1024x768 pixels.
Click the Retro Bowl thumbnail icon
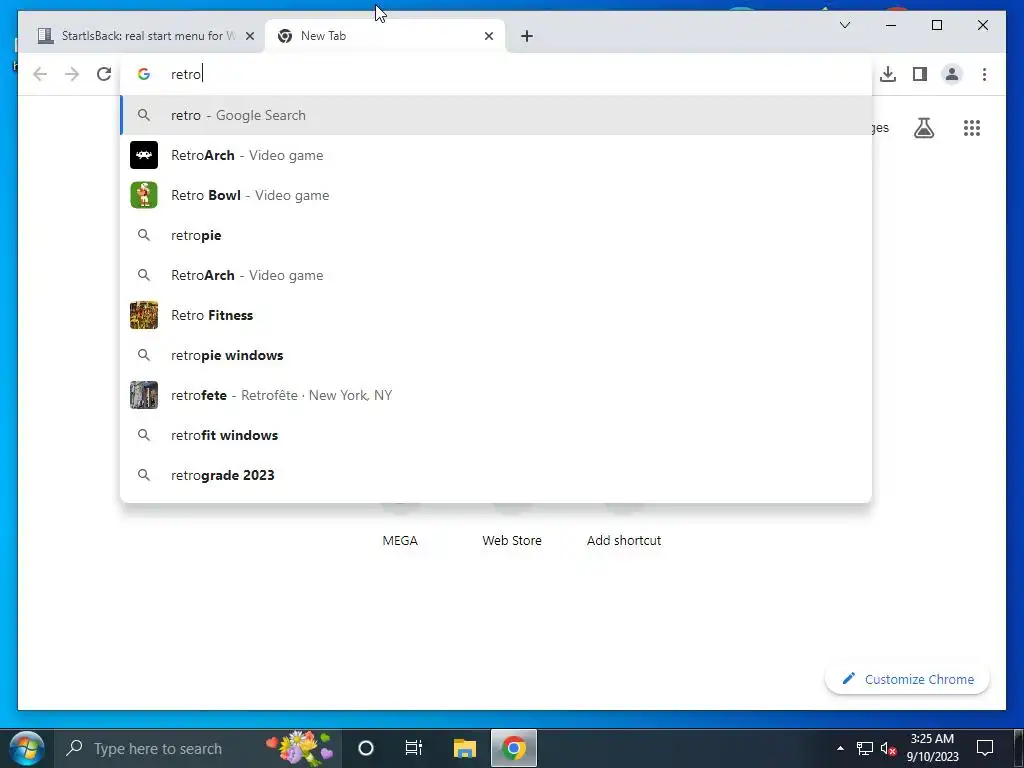[x=144, y=195]
